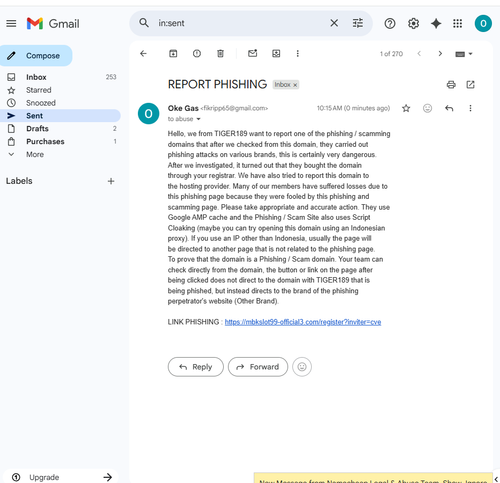
Task: Open the Snoozed folder
Action: [60, 103]
